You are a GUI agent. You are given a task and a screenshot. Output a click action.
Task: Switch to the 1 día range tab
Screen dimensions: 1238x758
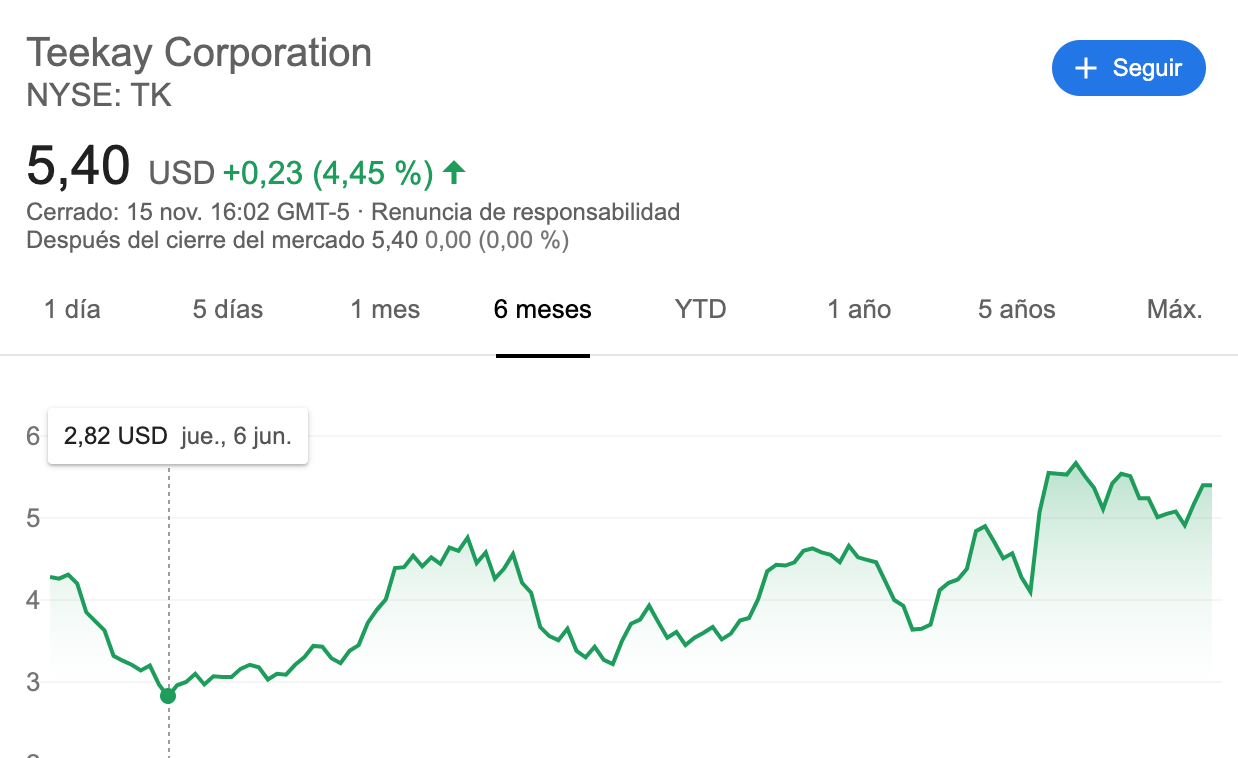coord(72,309)
